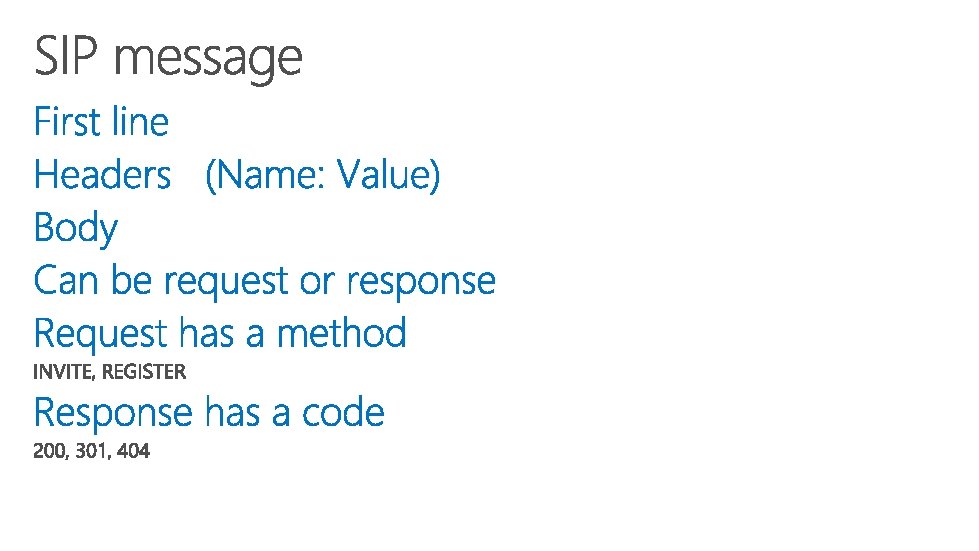Screen dimensions: 979x551
Task: Click the word "message" in the slide title
Action: [x=210, y=59]
